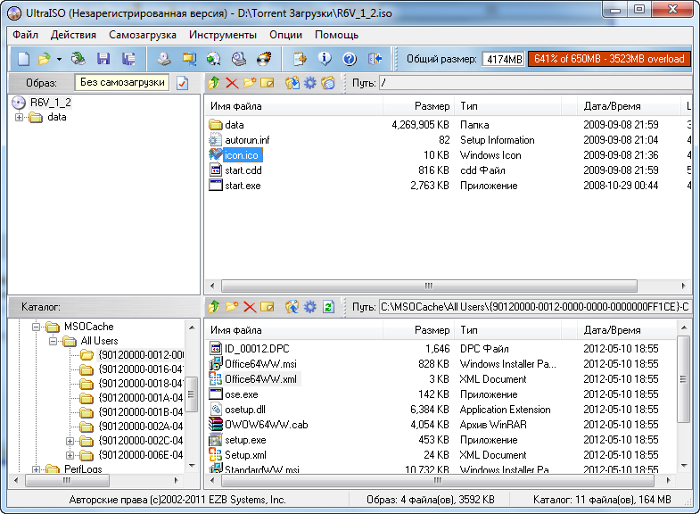Collapse the All Users tree node
Image resolution: width=700 pixels, height=514 pixels.
click(x=54, y=341)
